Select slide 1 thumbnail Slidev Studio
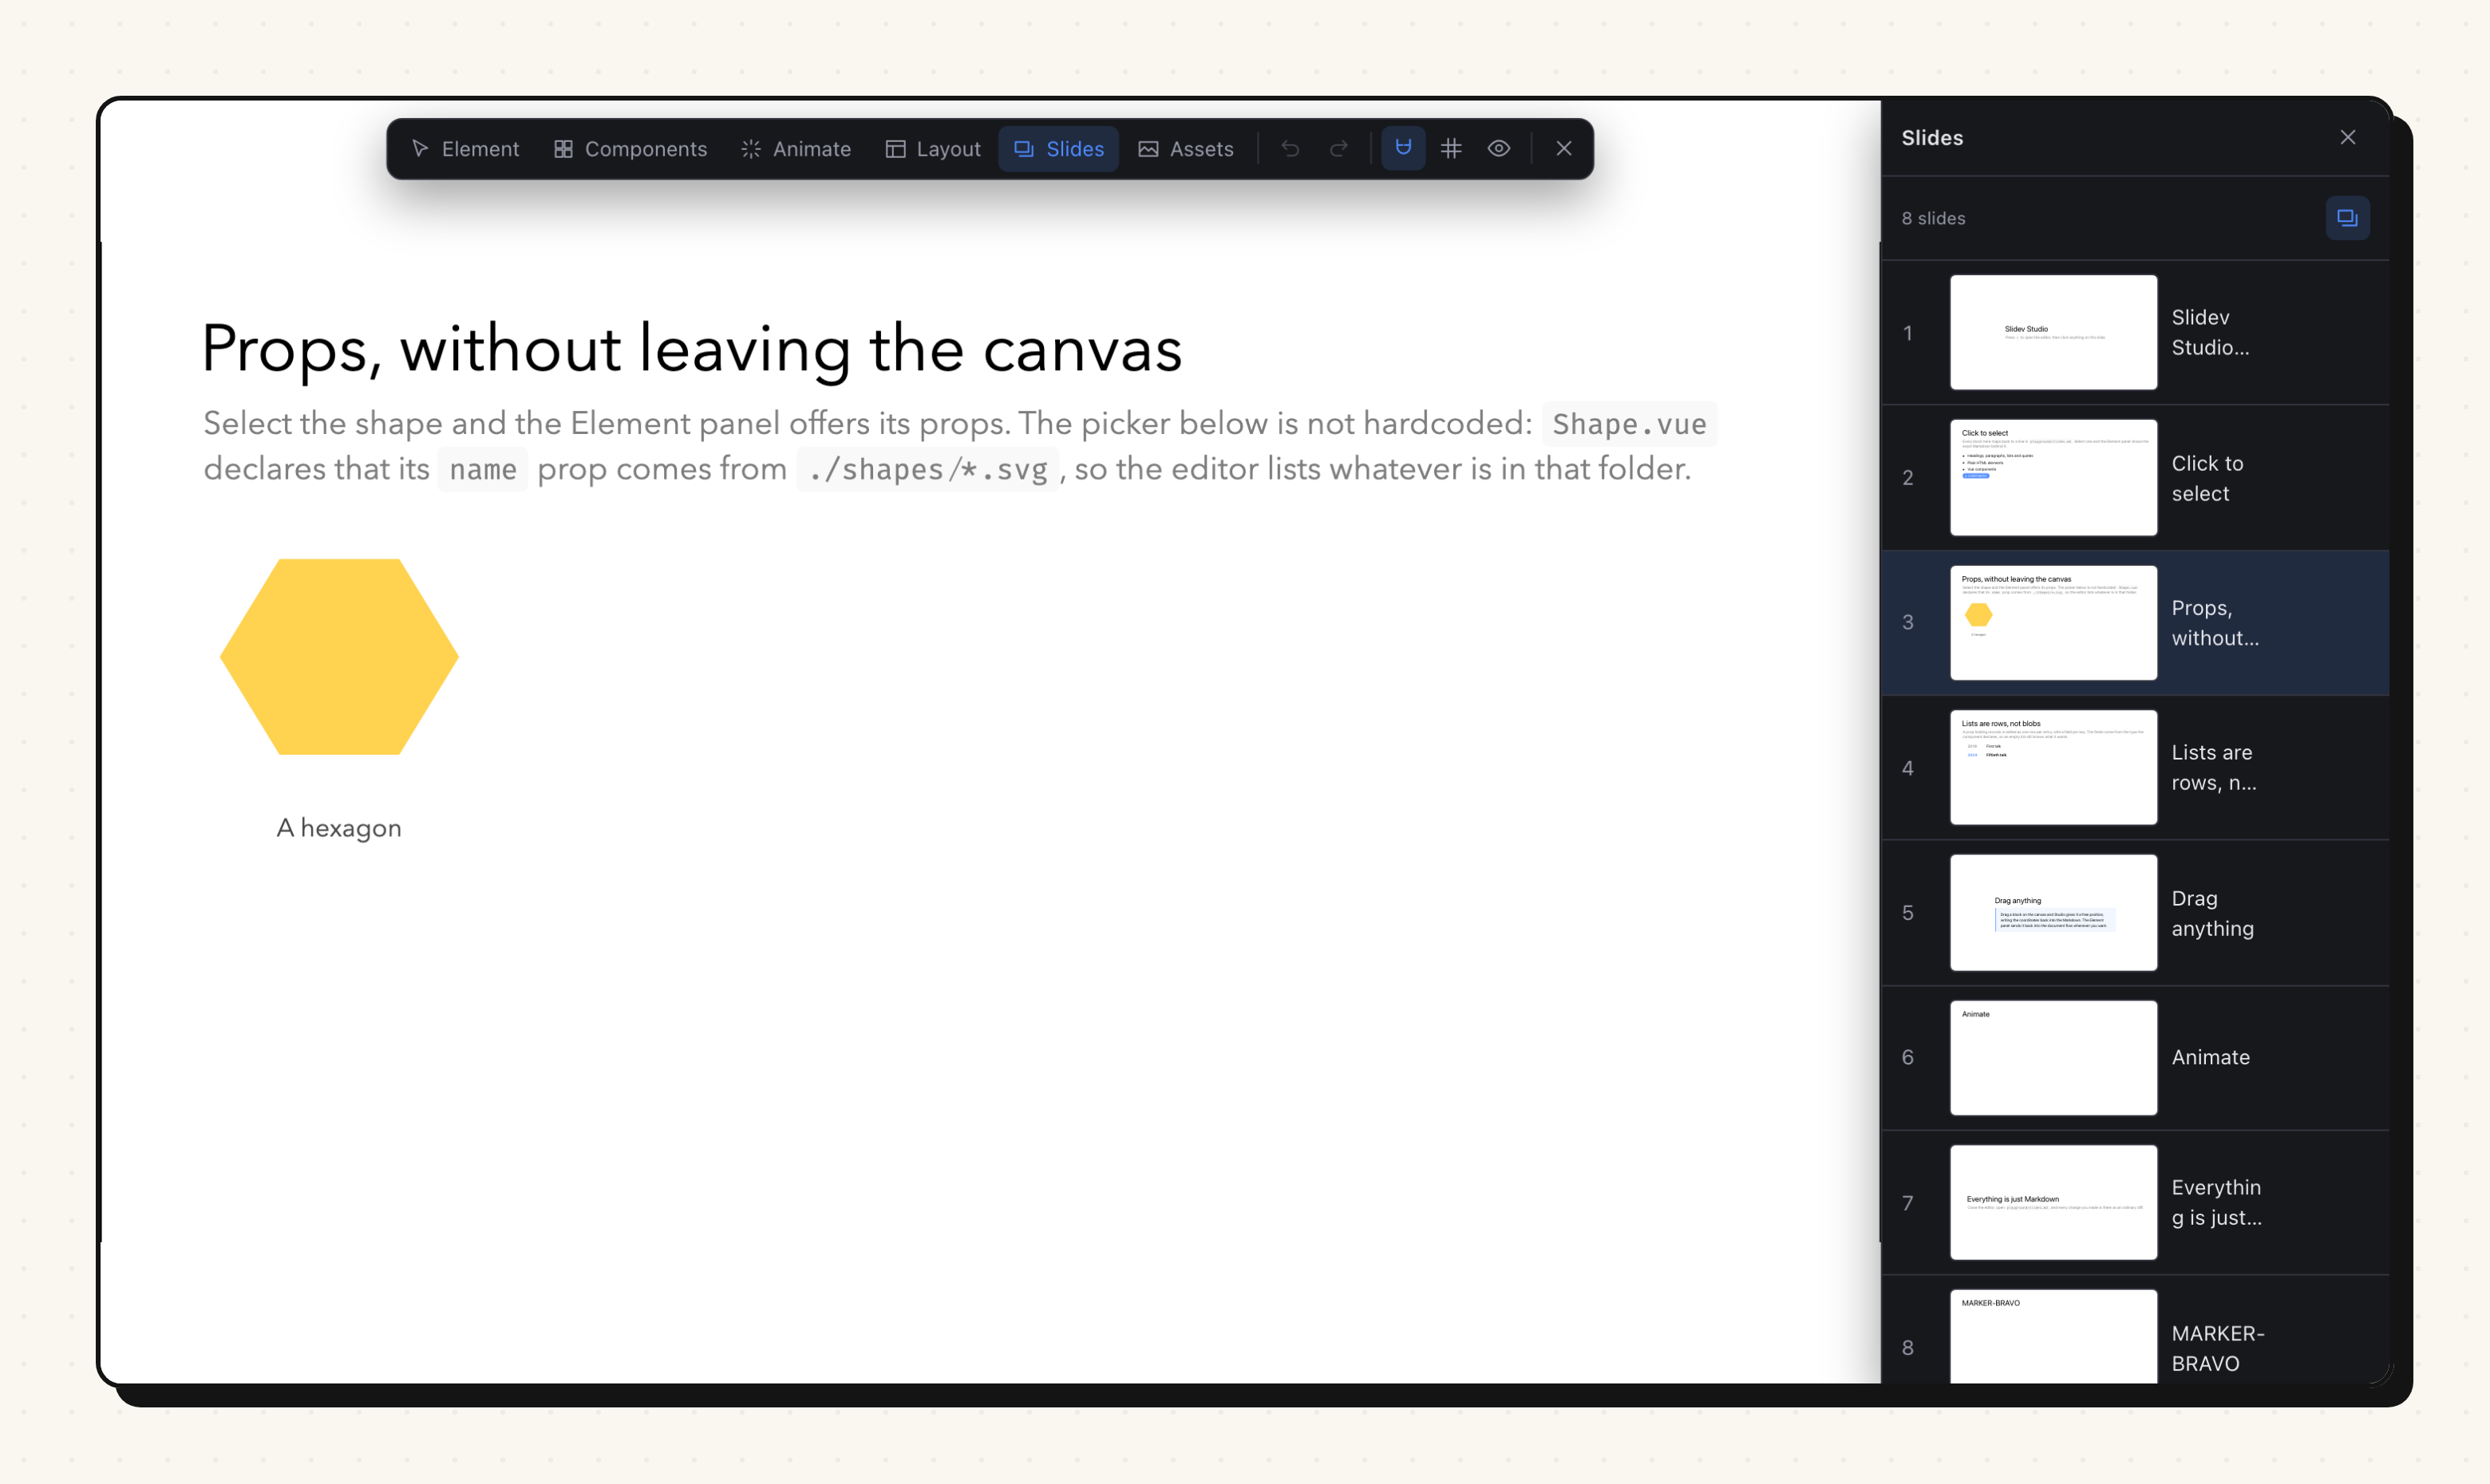Image resolution: width=2490 pixels, height=1484 pixels. pyautogui.click(x=2053, y=332)
